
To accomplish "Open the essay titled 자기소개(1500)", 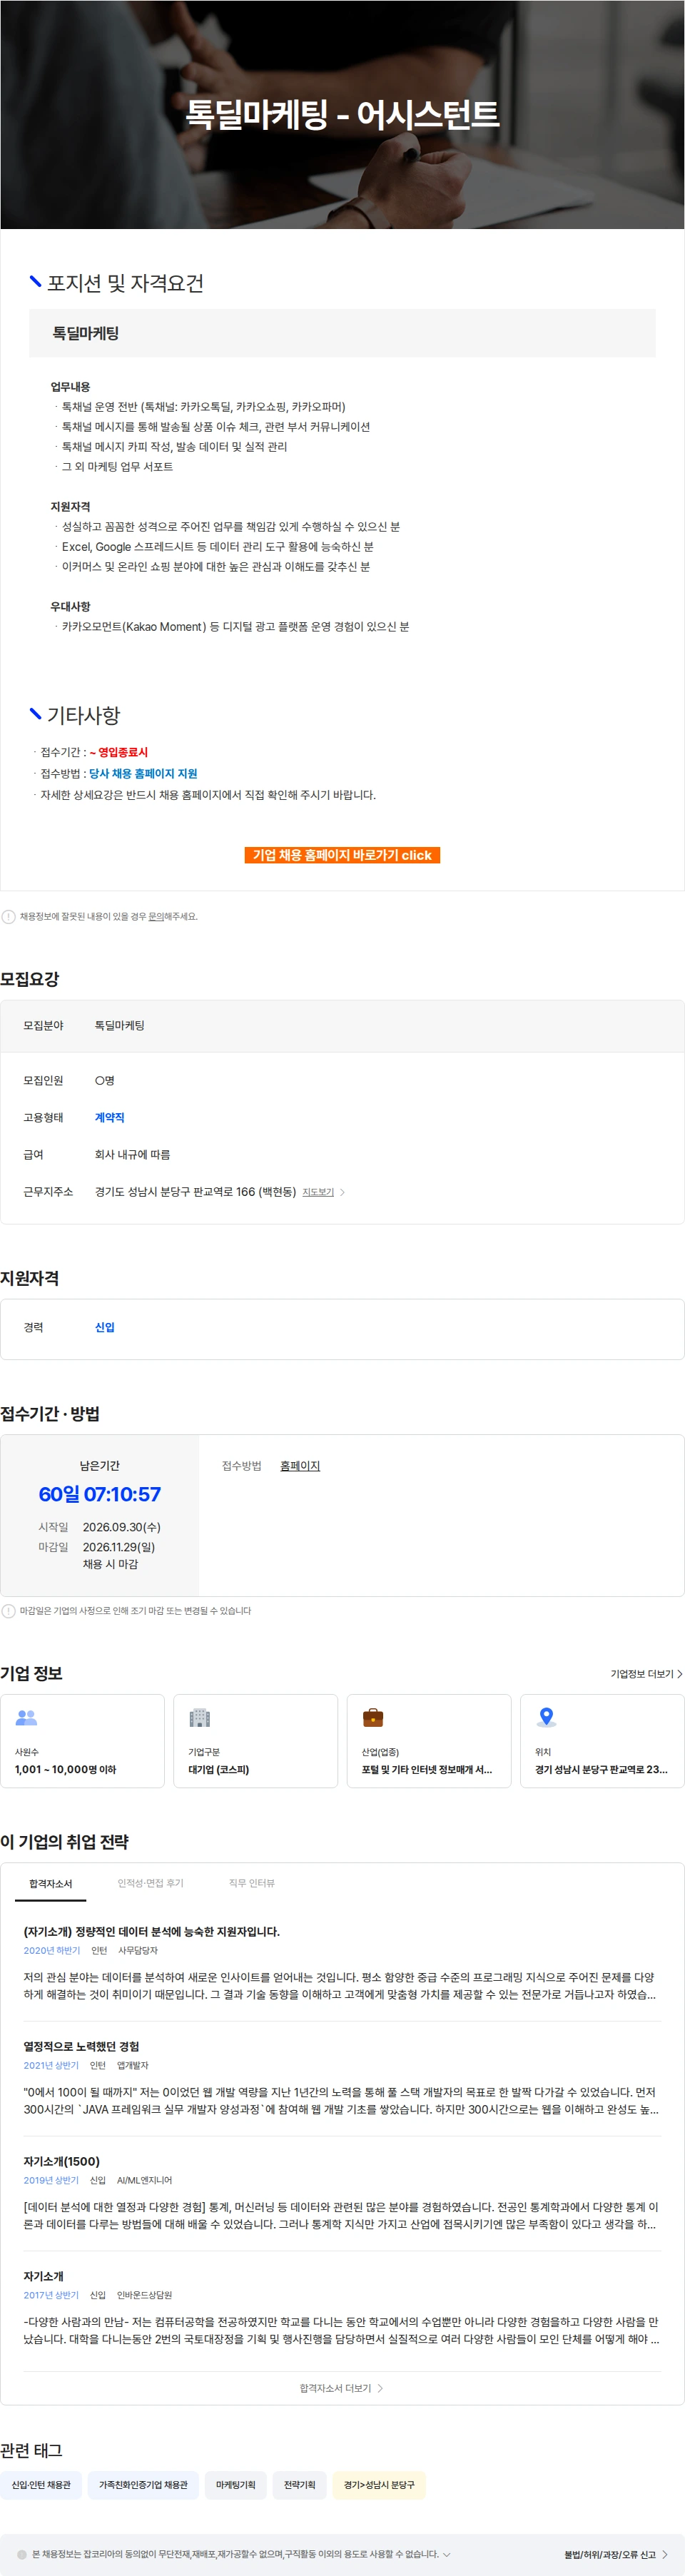I will click(62, 2161).
